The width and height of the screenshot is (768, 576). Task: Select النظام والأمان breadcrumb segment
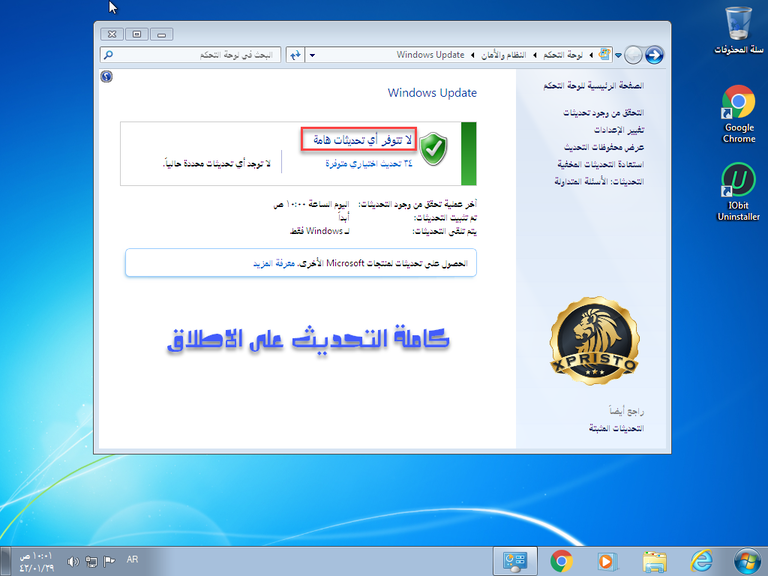(x=503, y=55)
